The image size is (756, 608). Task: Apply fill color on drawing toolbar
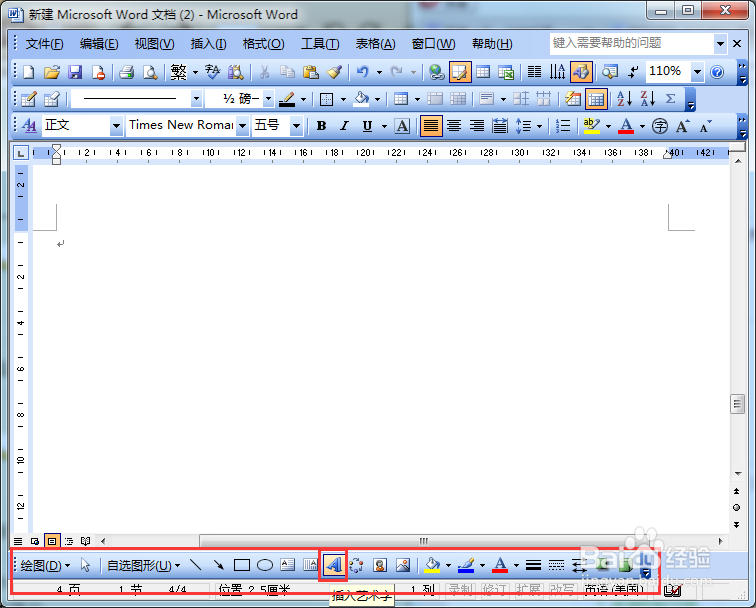click(x=432, y=565)
